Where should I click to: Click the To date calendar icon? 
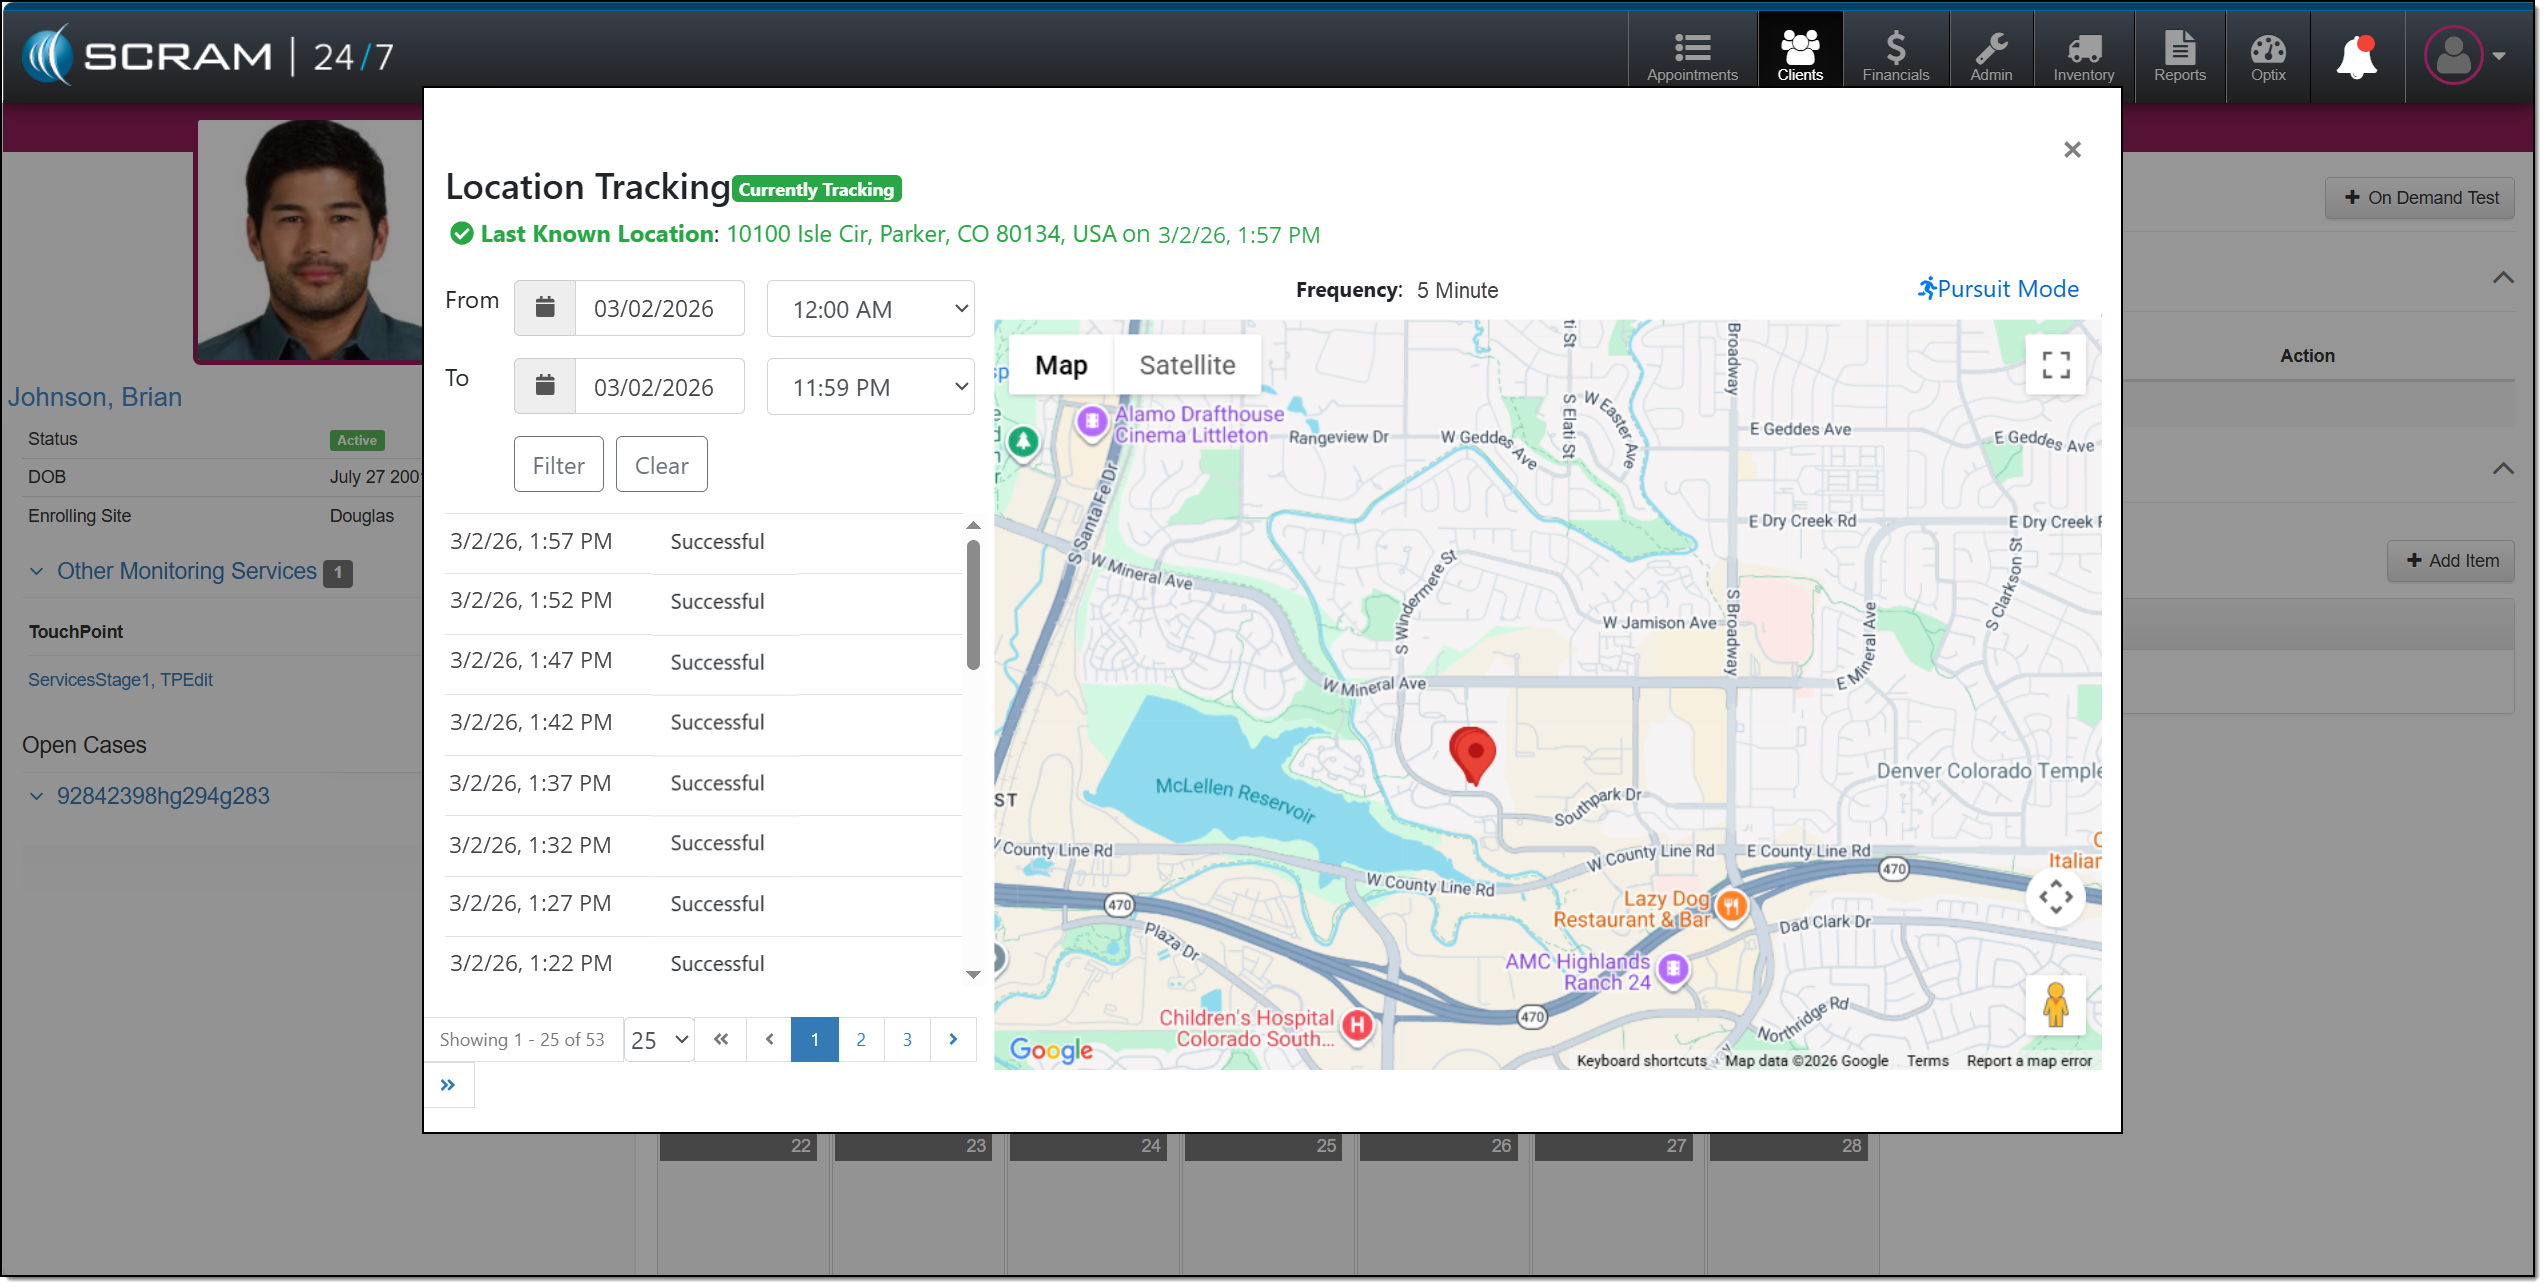[545, 386]
